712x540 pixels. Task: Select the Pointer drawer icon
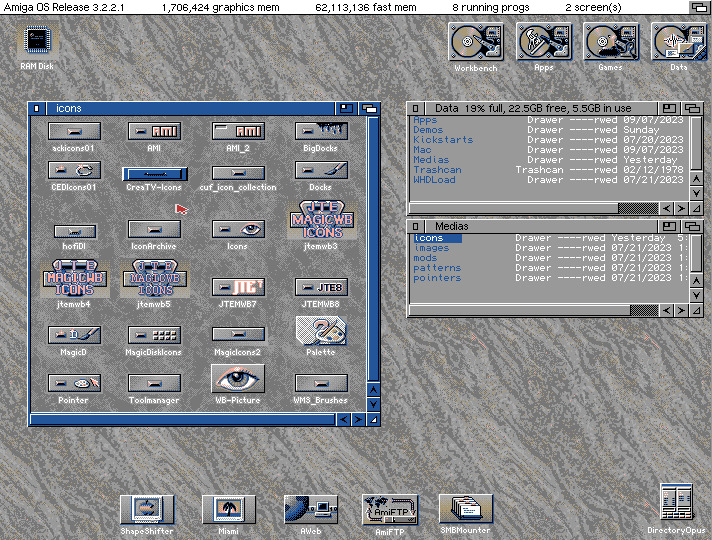(74, 384)
